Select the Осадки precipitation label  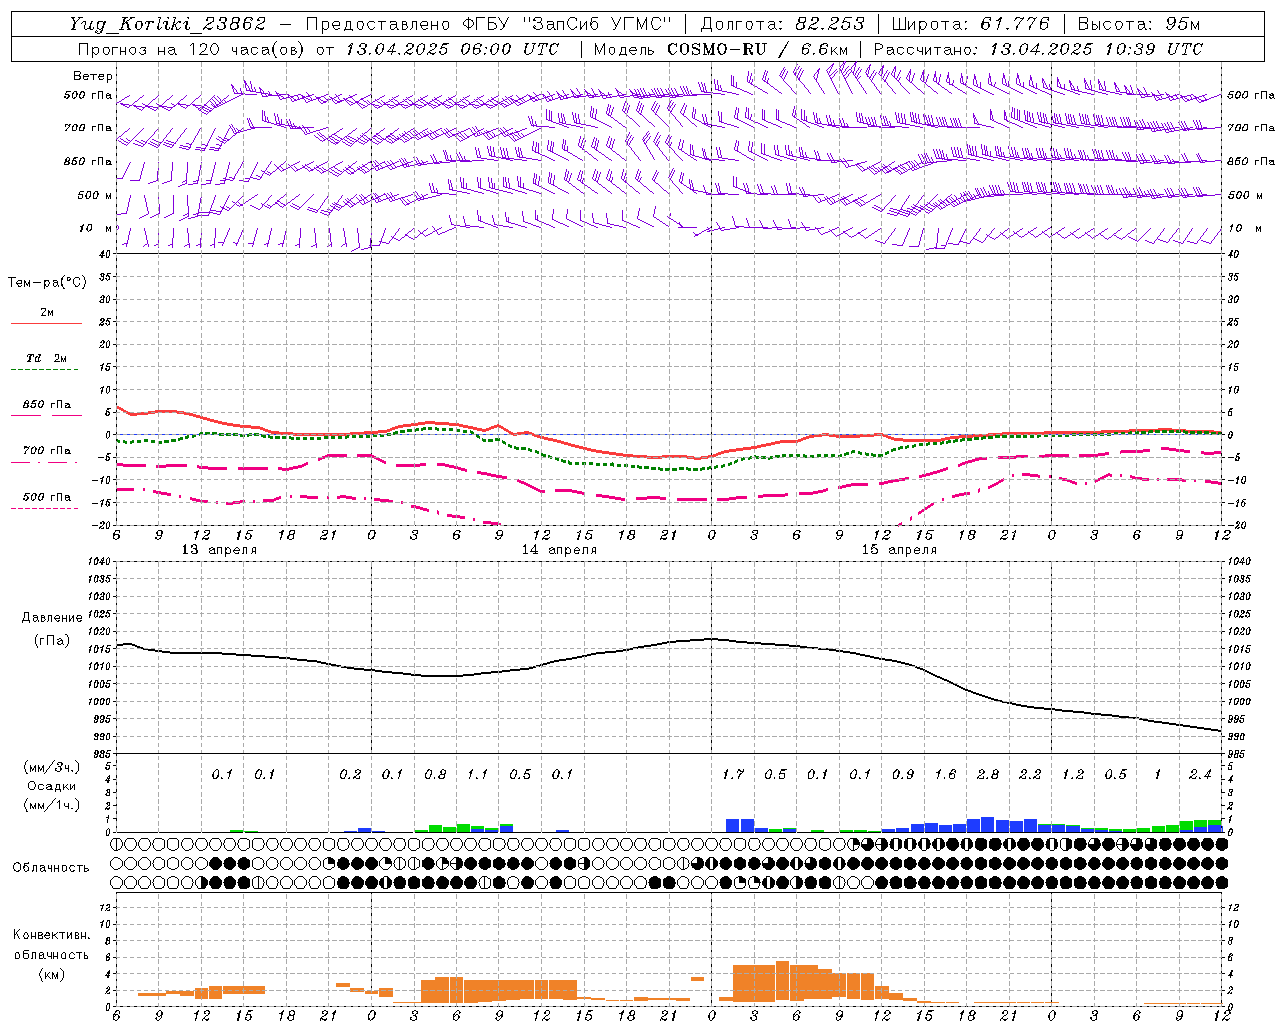[x=52, y=786]
